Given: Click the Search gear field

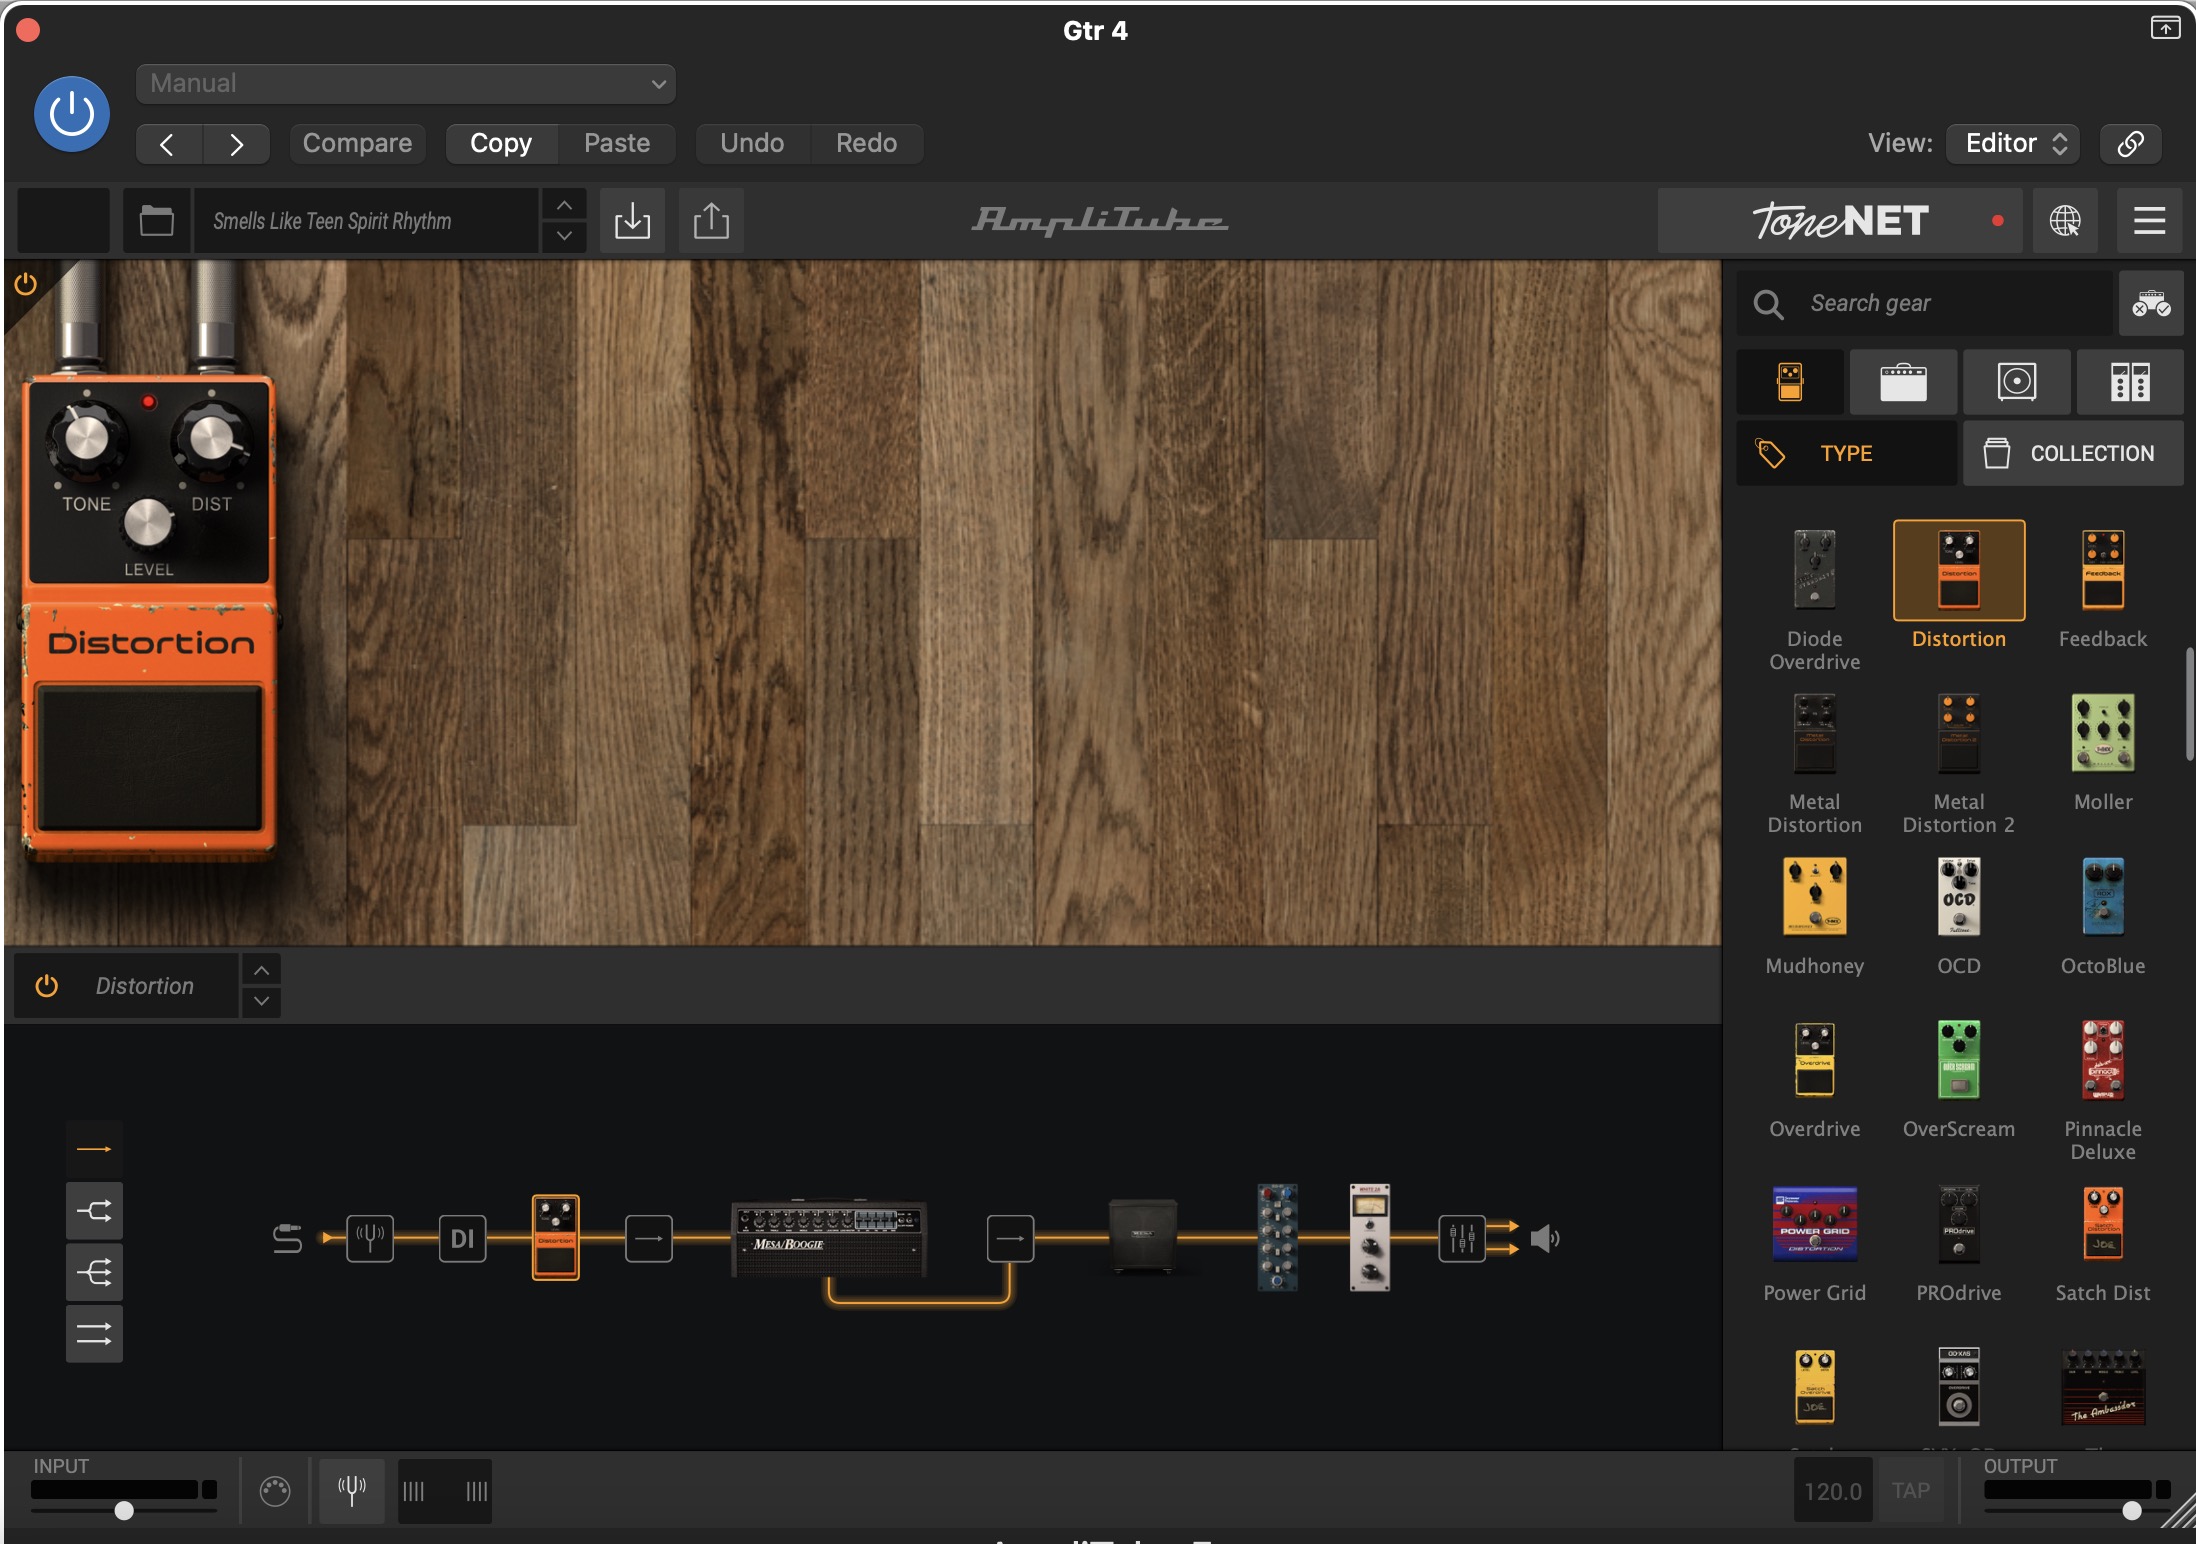Looking at the screenshot, I should tap(1925, 303).
